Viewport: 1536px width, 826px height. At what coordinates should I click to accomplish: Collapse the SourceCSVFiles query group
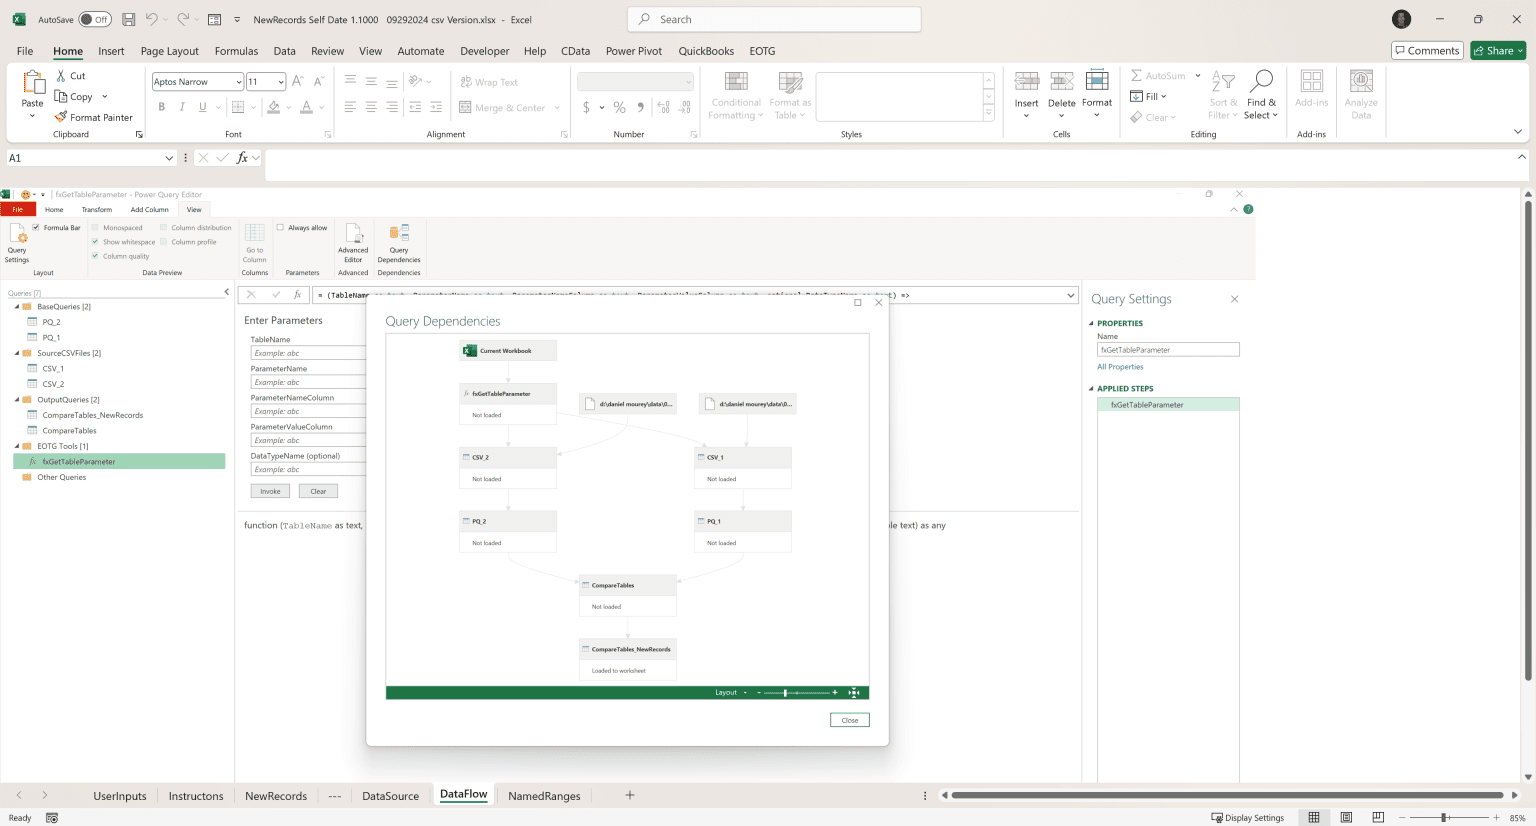[18, 352]
